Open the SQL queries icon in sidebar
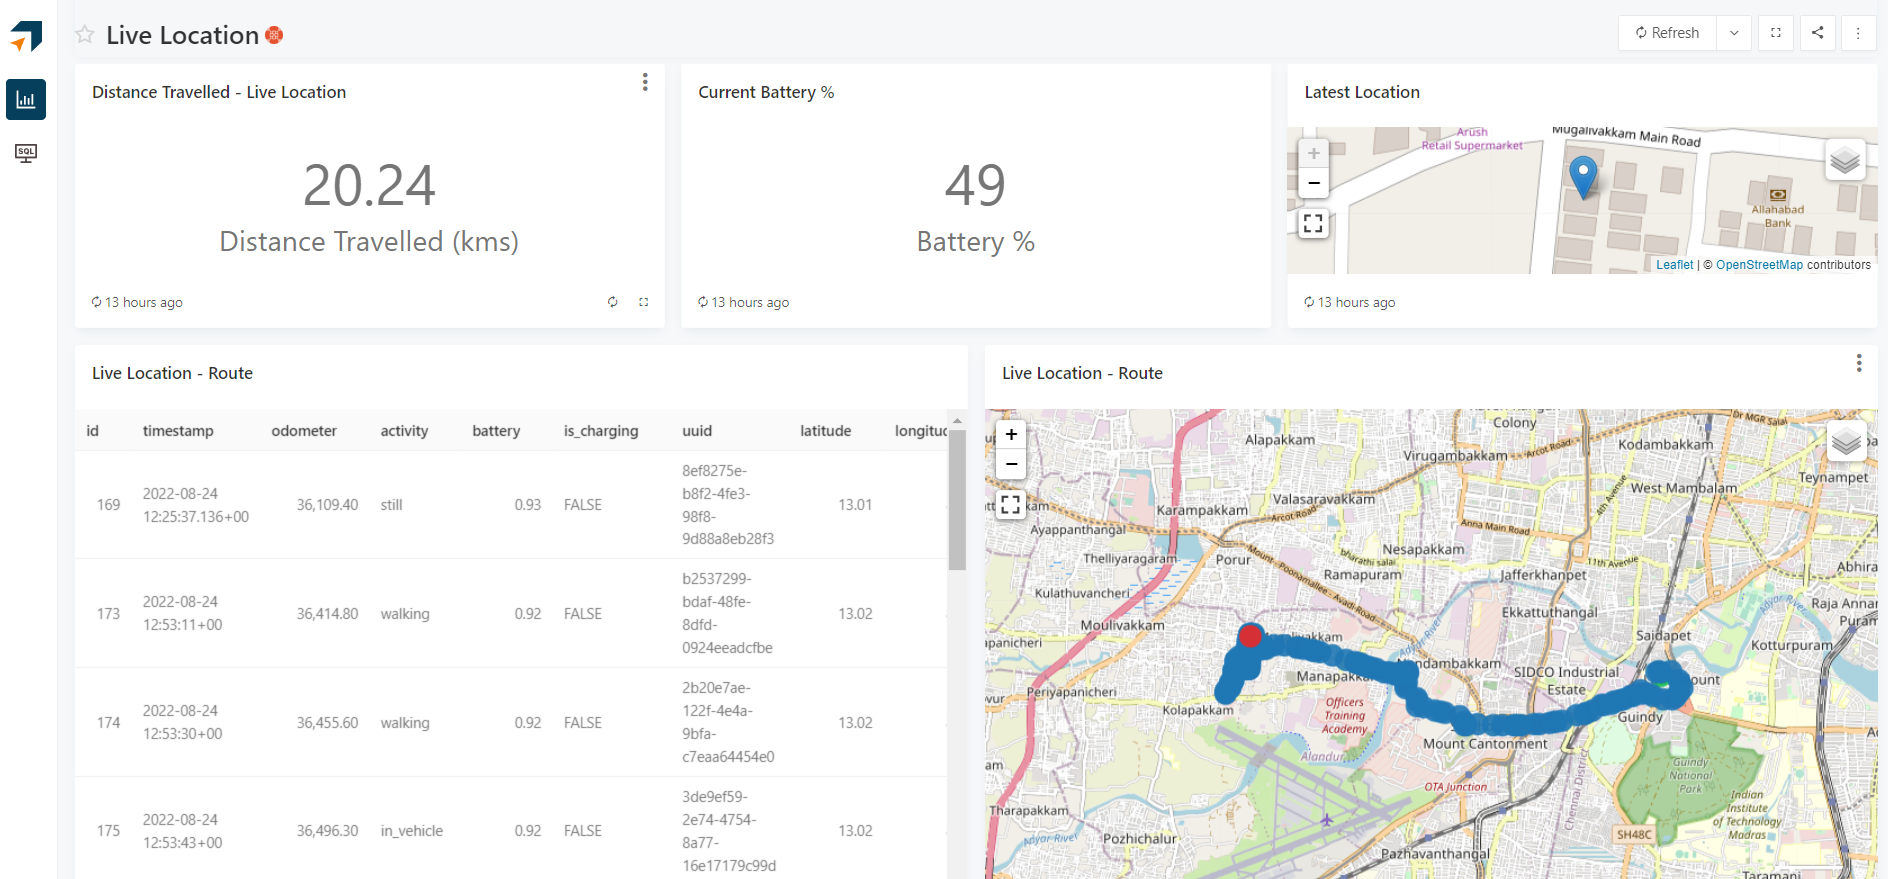This screenshot has height=879, width=1888. point(26,153)
